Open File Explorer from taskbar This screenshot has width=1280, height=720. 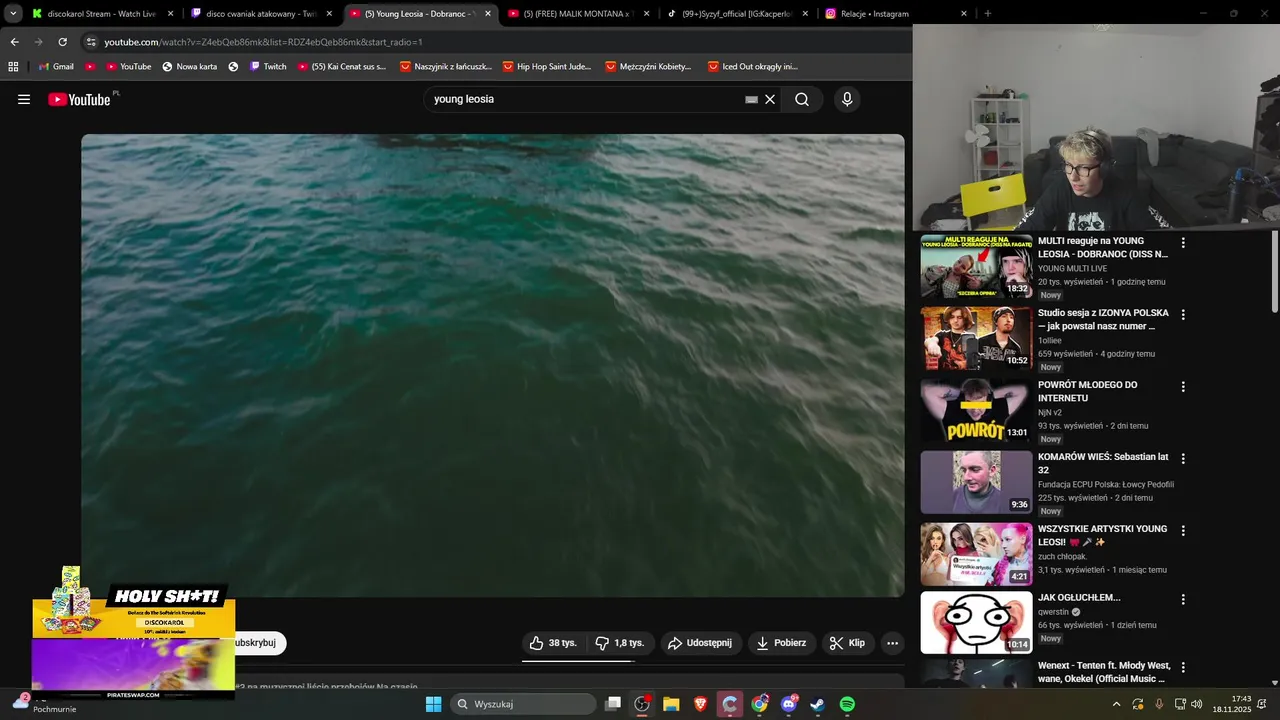point(671,704)
